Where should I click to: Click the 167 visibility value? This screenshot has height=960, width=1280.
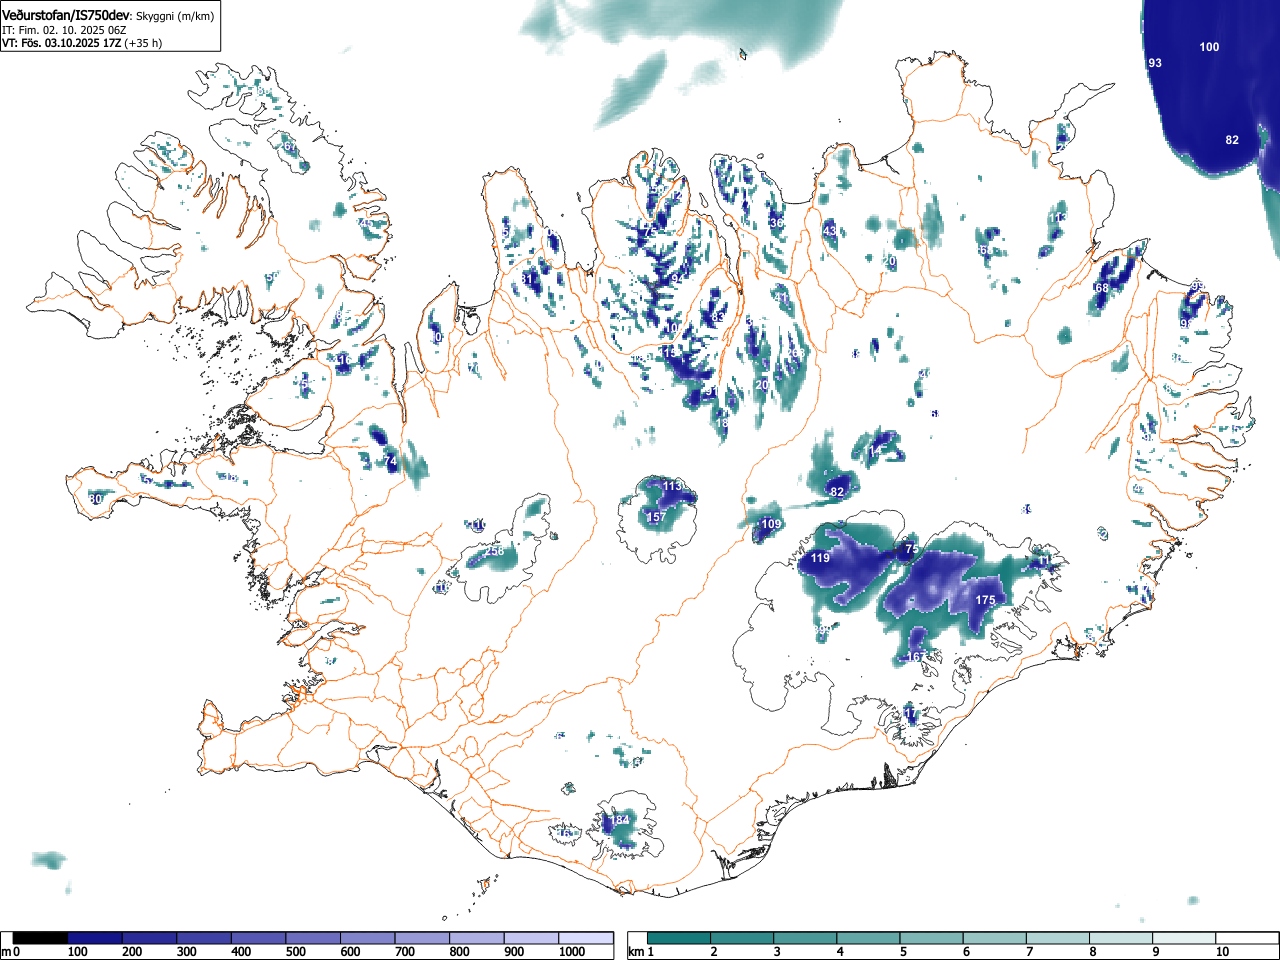point(916,657)
